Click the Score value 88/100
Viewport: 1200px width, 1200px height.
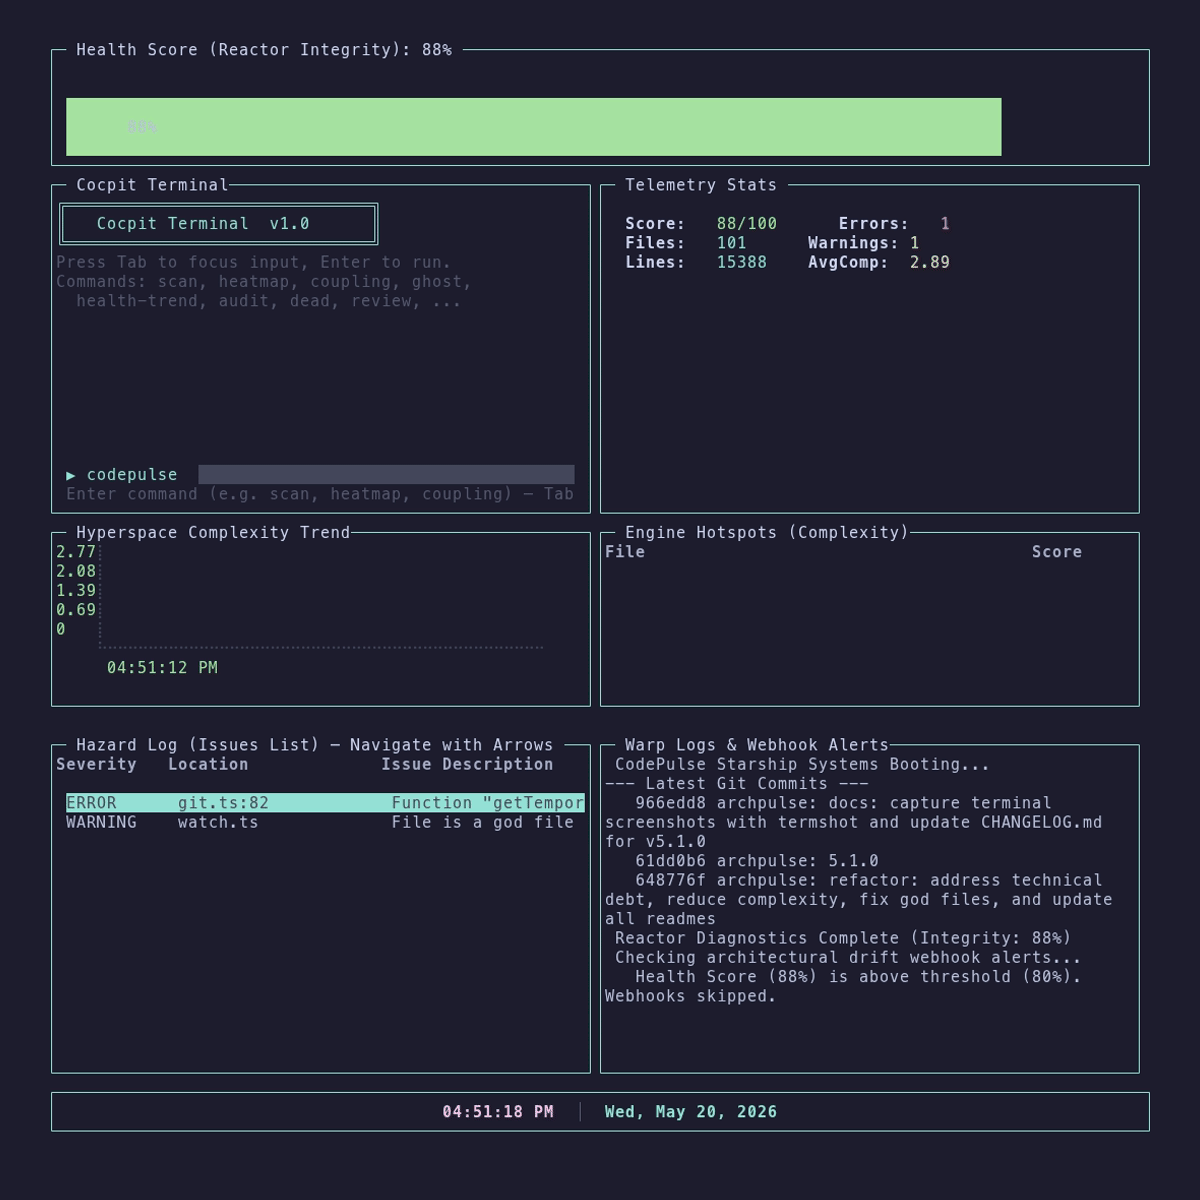(x=747, y=224)
